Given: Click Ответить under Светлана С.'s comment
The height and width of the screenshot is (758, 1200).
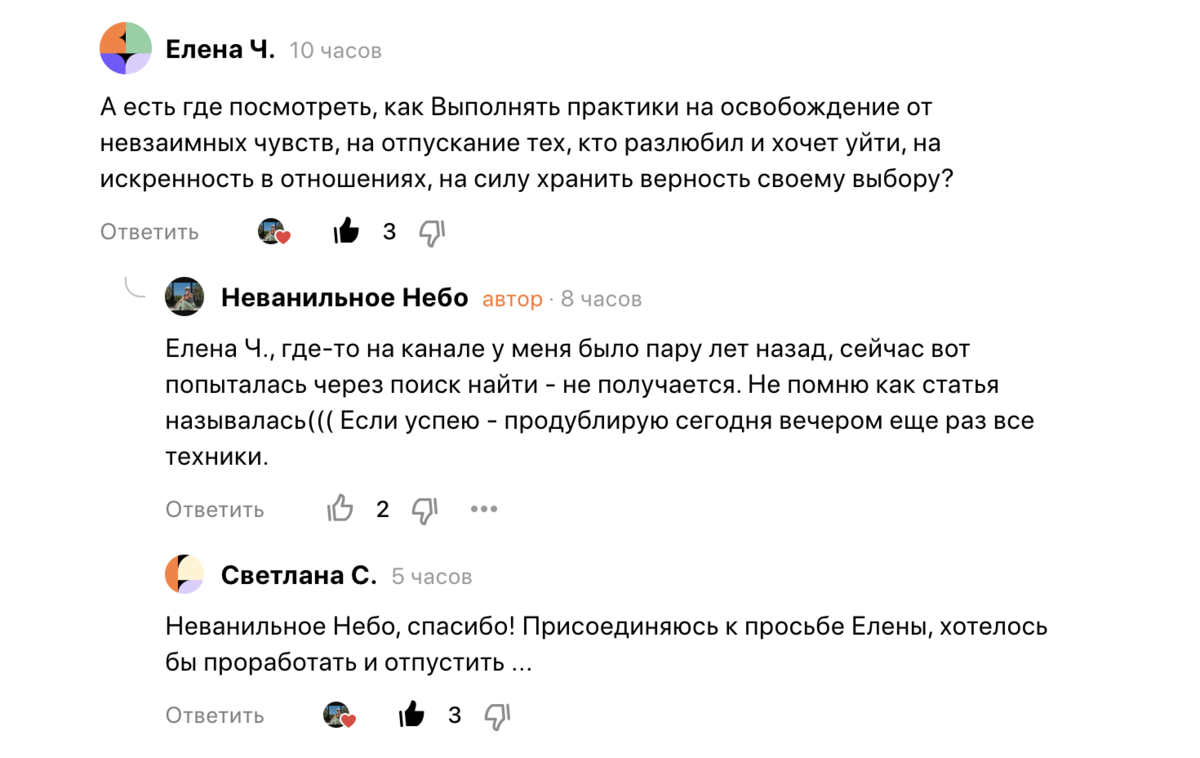Looking at the screenshot, I should [x=214, y=715].
